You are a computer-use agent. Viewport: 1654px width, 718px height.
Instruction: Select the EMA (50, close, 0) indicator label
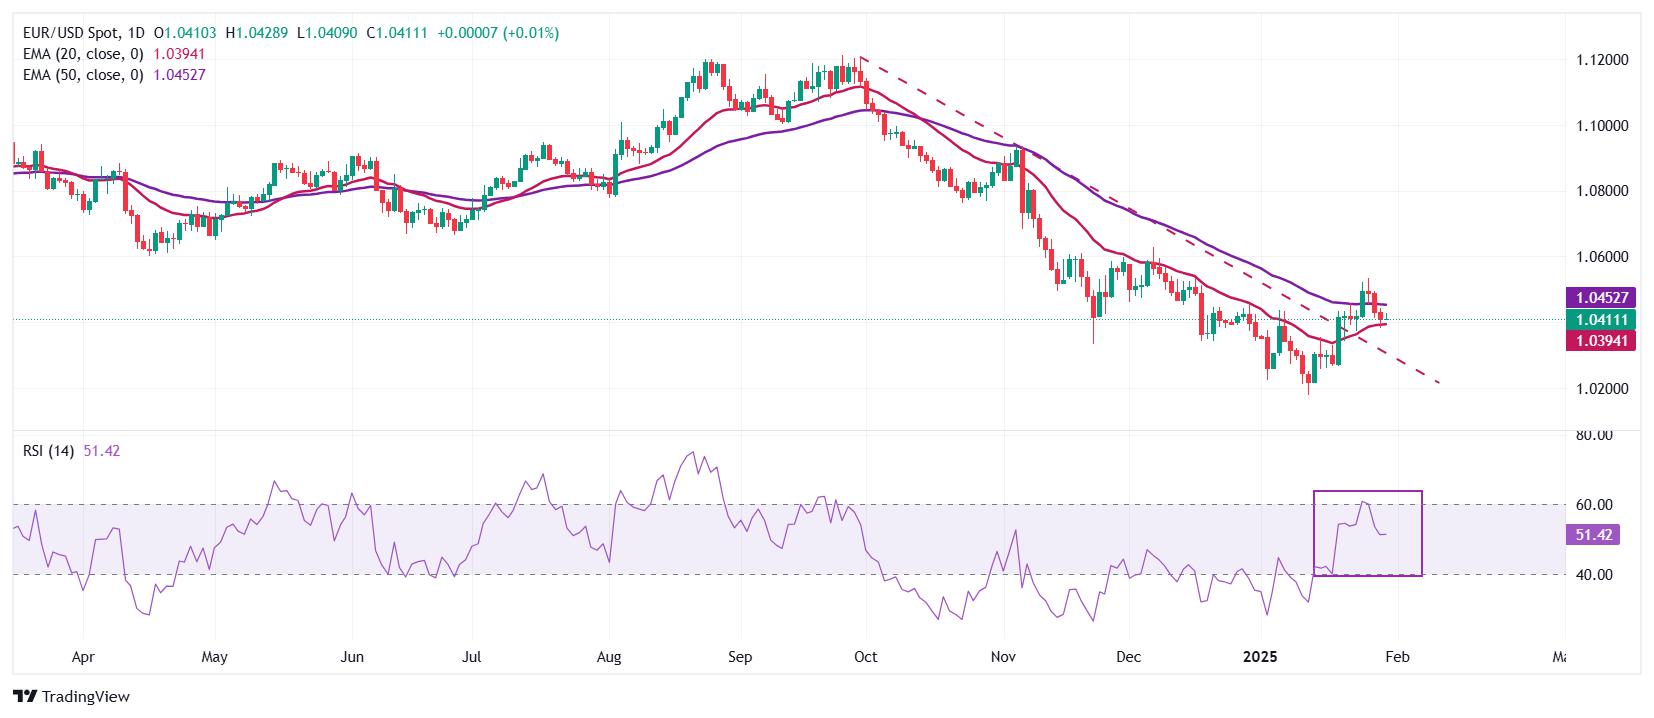point(83,74)
